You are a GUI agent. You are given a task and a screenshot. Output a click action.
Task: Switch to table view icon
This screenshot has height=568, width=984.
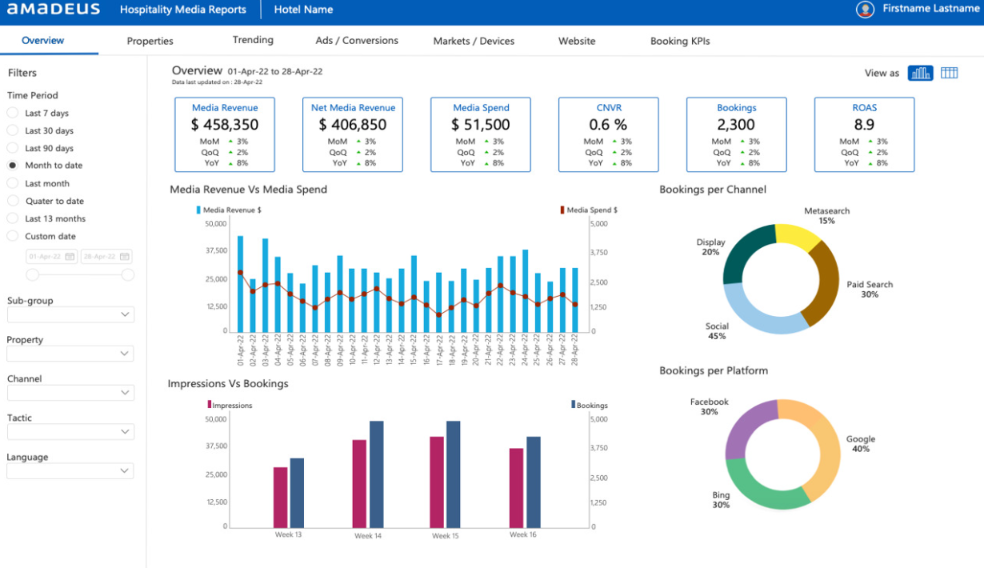click(949, 73)
